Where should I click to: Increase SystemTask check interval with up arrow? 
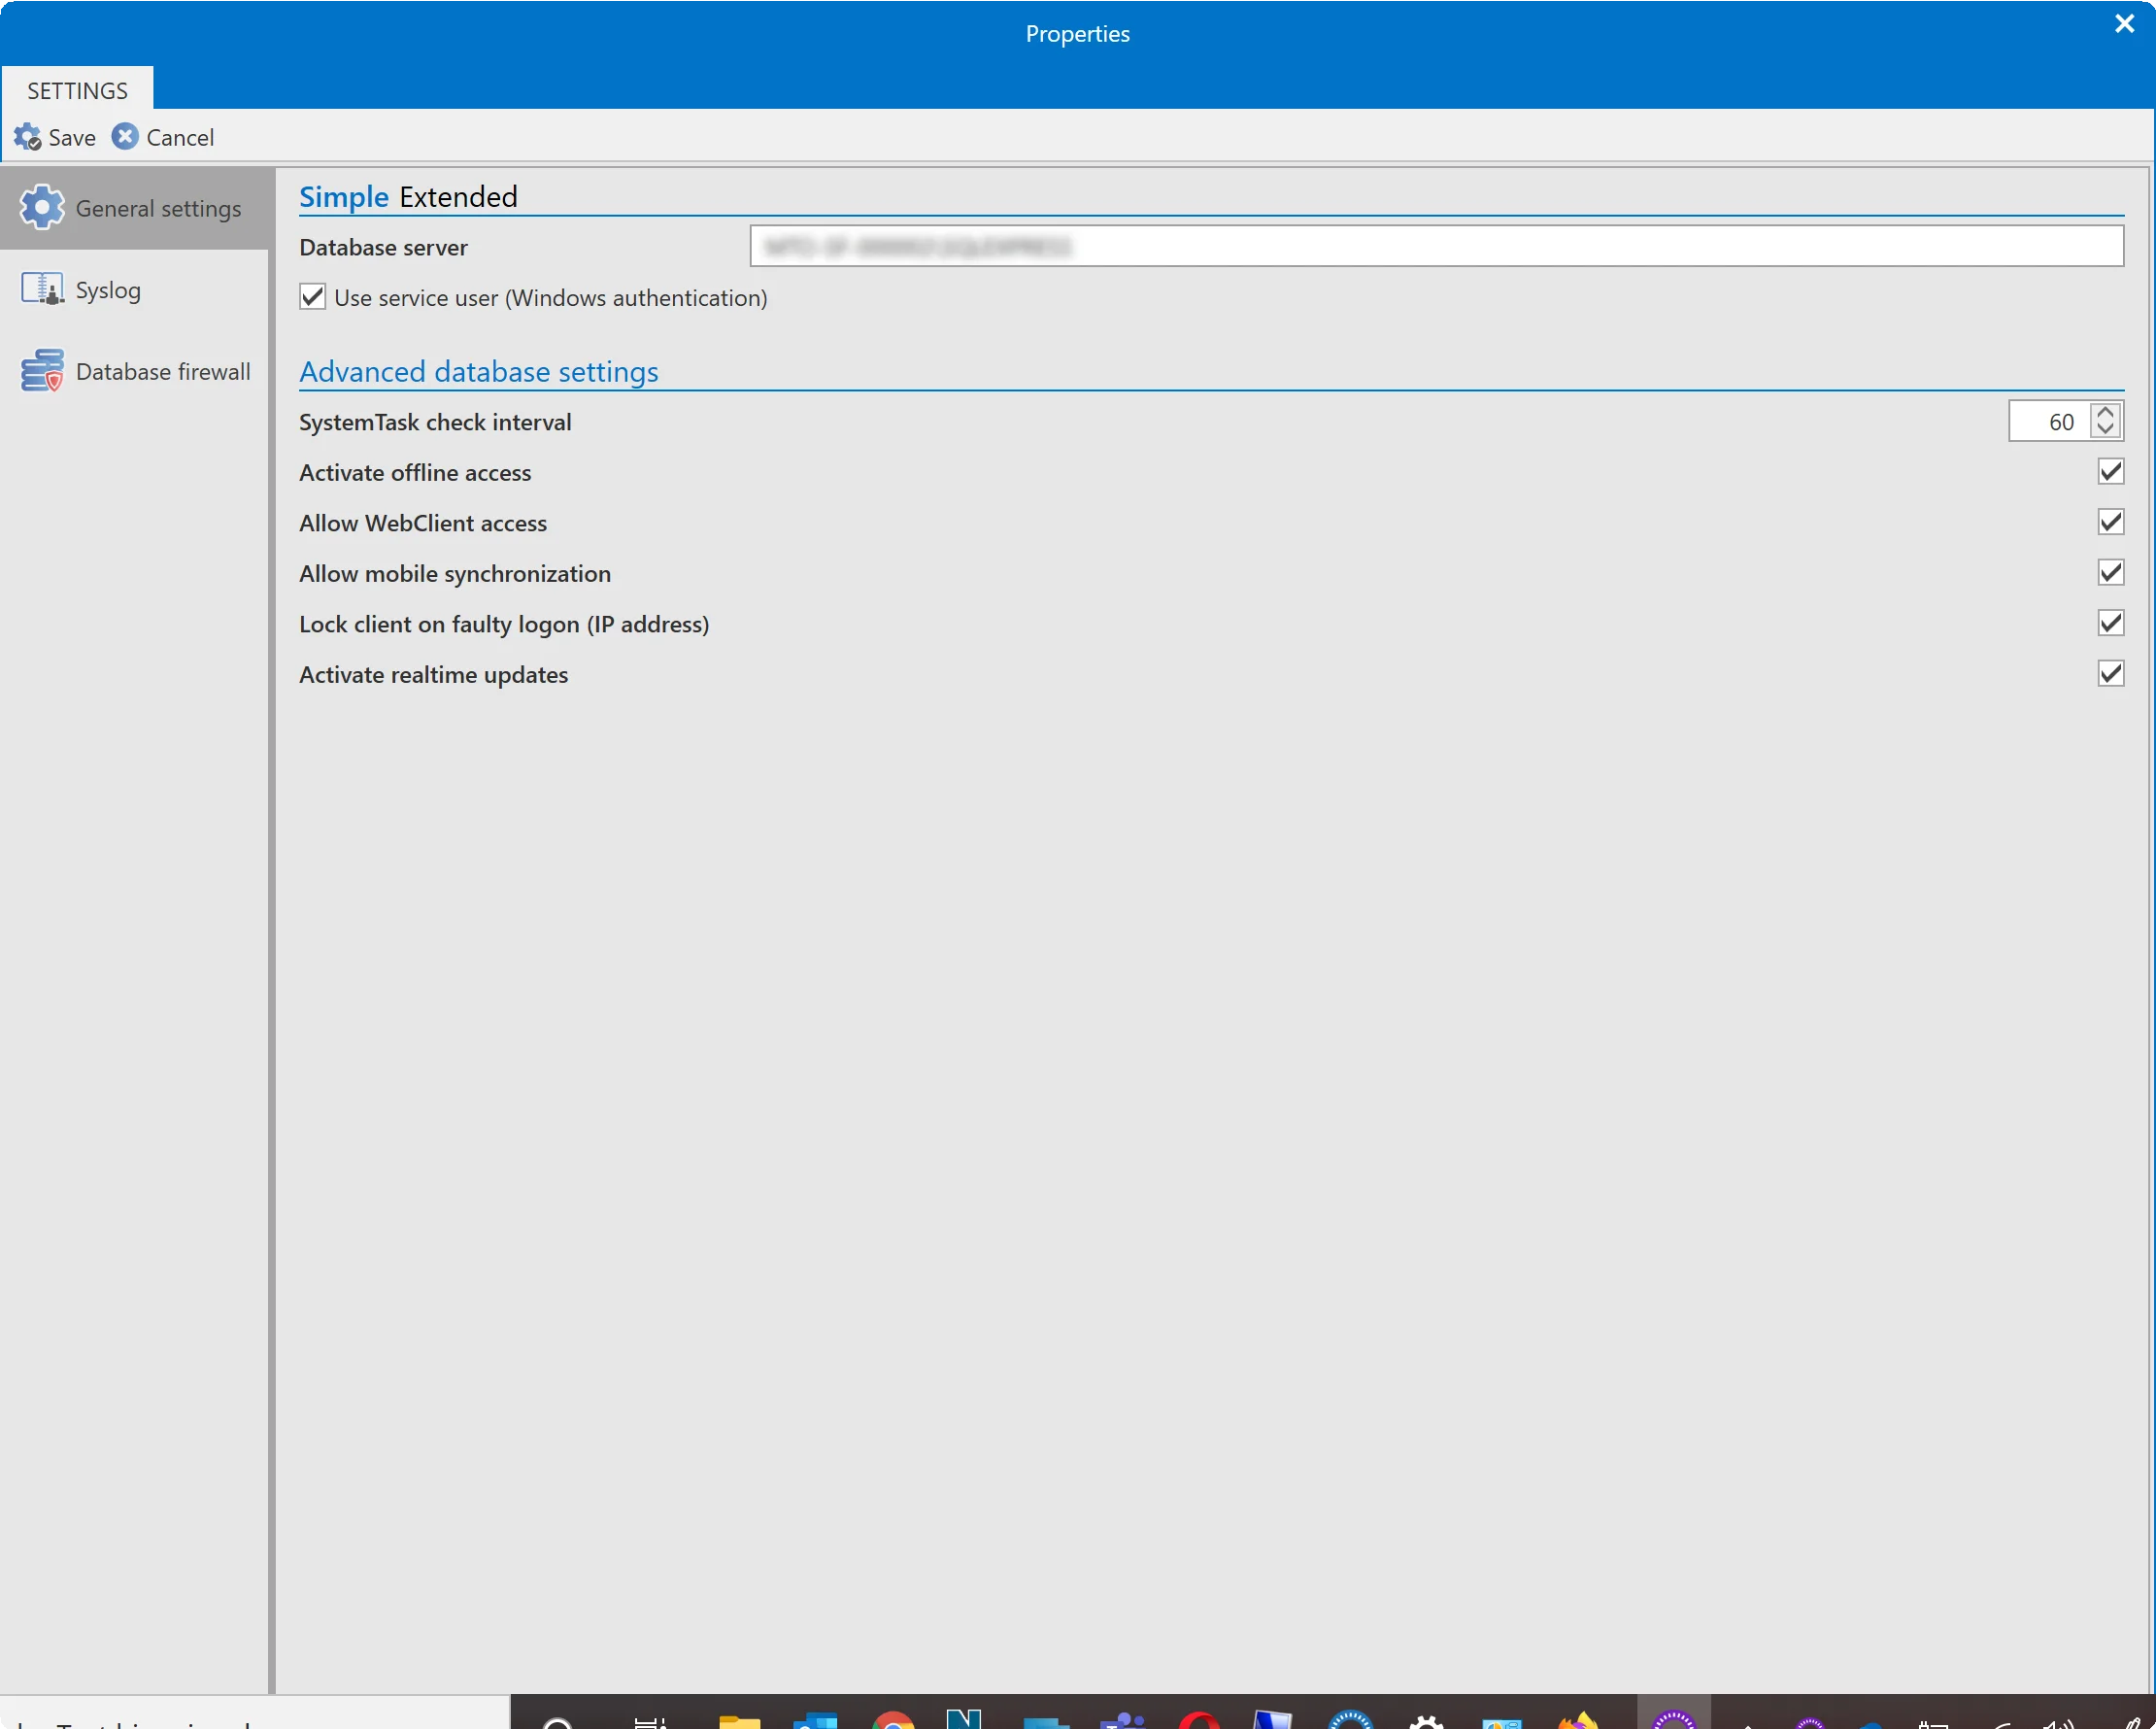2105,412
